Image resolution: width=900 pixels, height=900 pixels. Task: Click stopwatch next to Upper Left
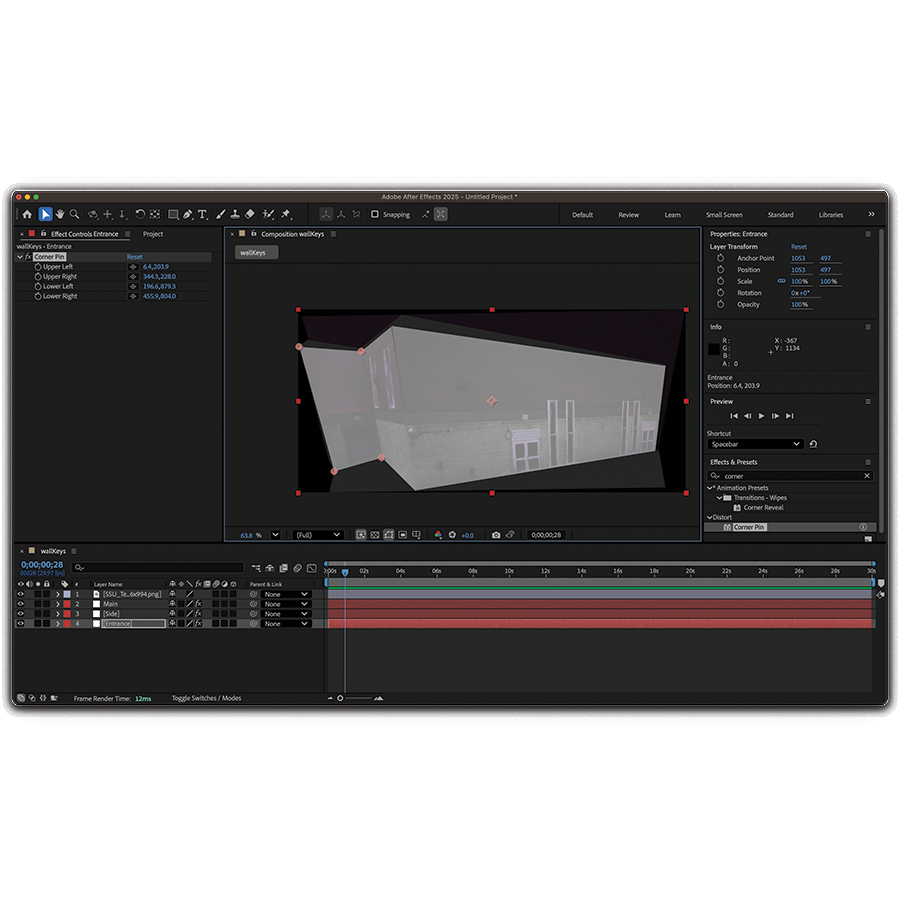[38, 267]
